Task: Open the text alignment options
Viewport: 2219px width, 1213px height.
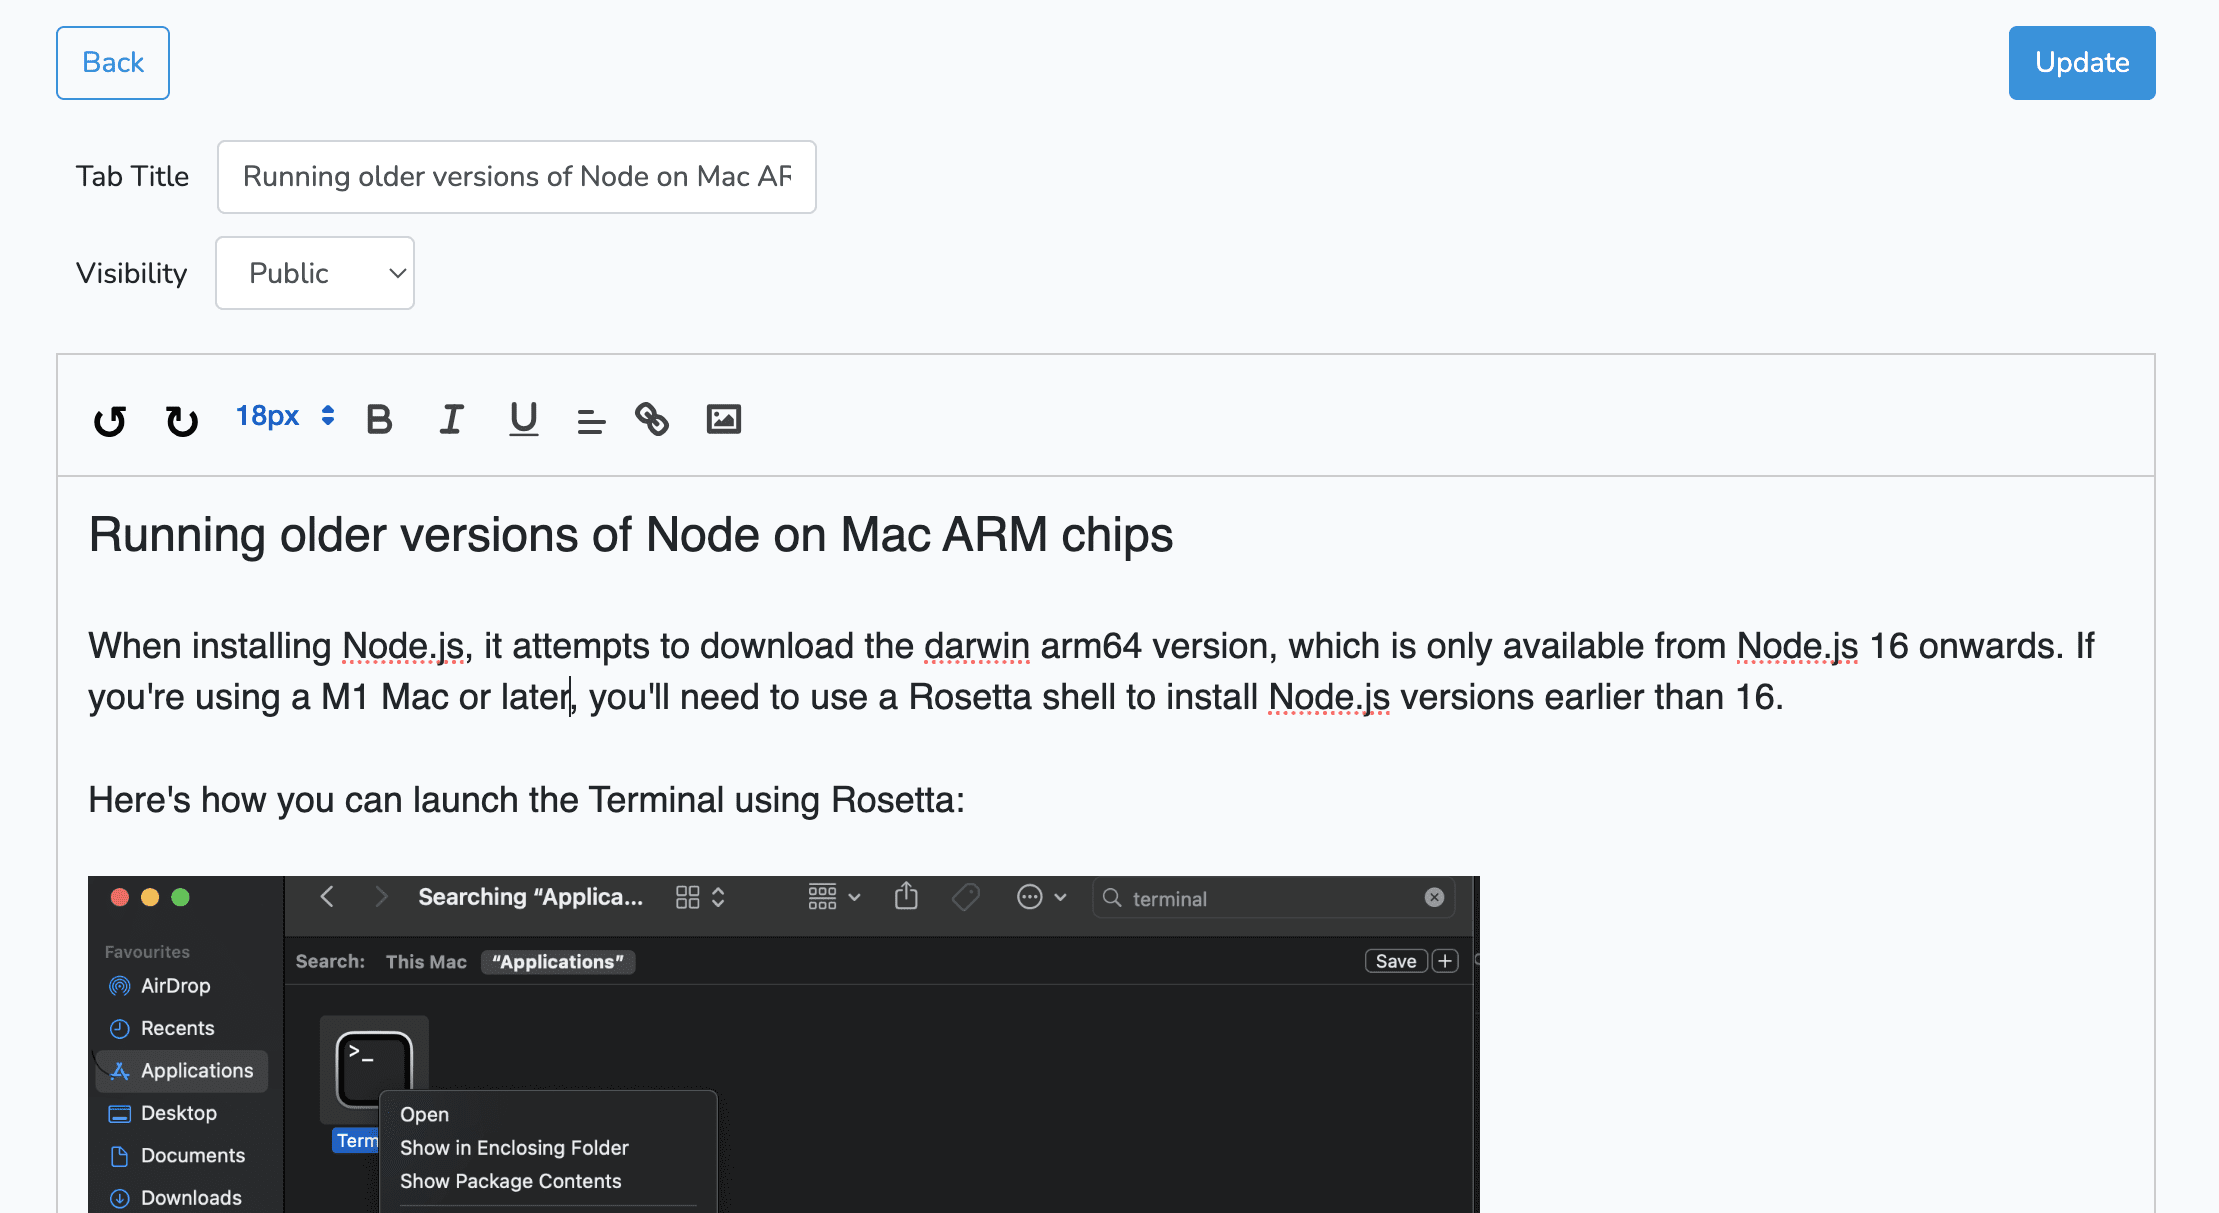Action: tap(591, 421)
